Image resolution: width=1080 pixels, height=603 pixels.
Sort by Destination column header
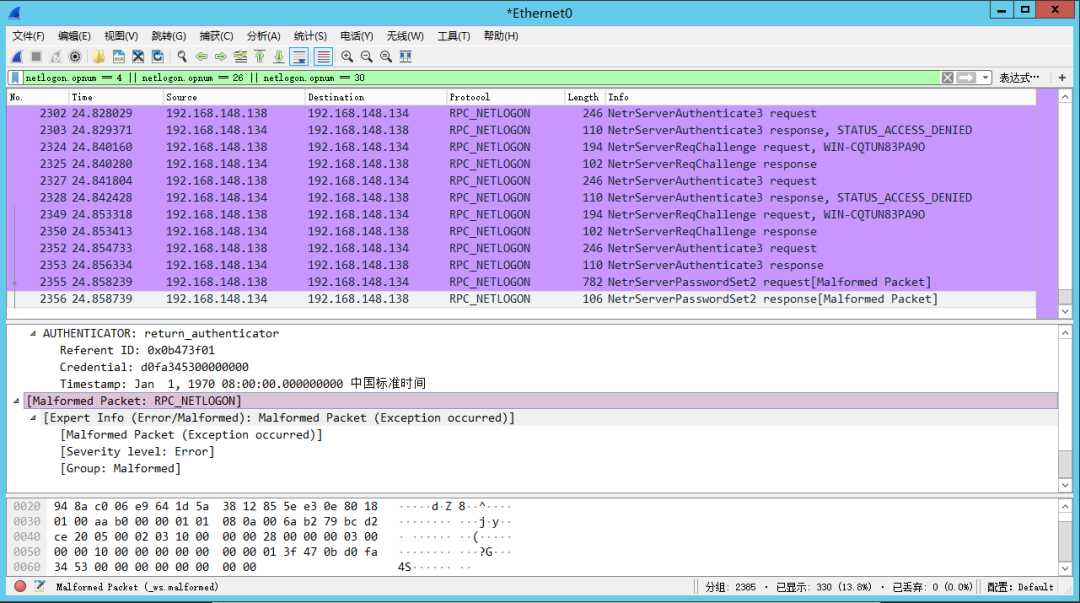pos(375,97)
